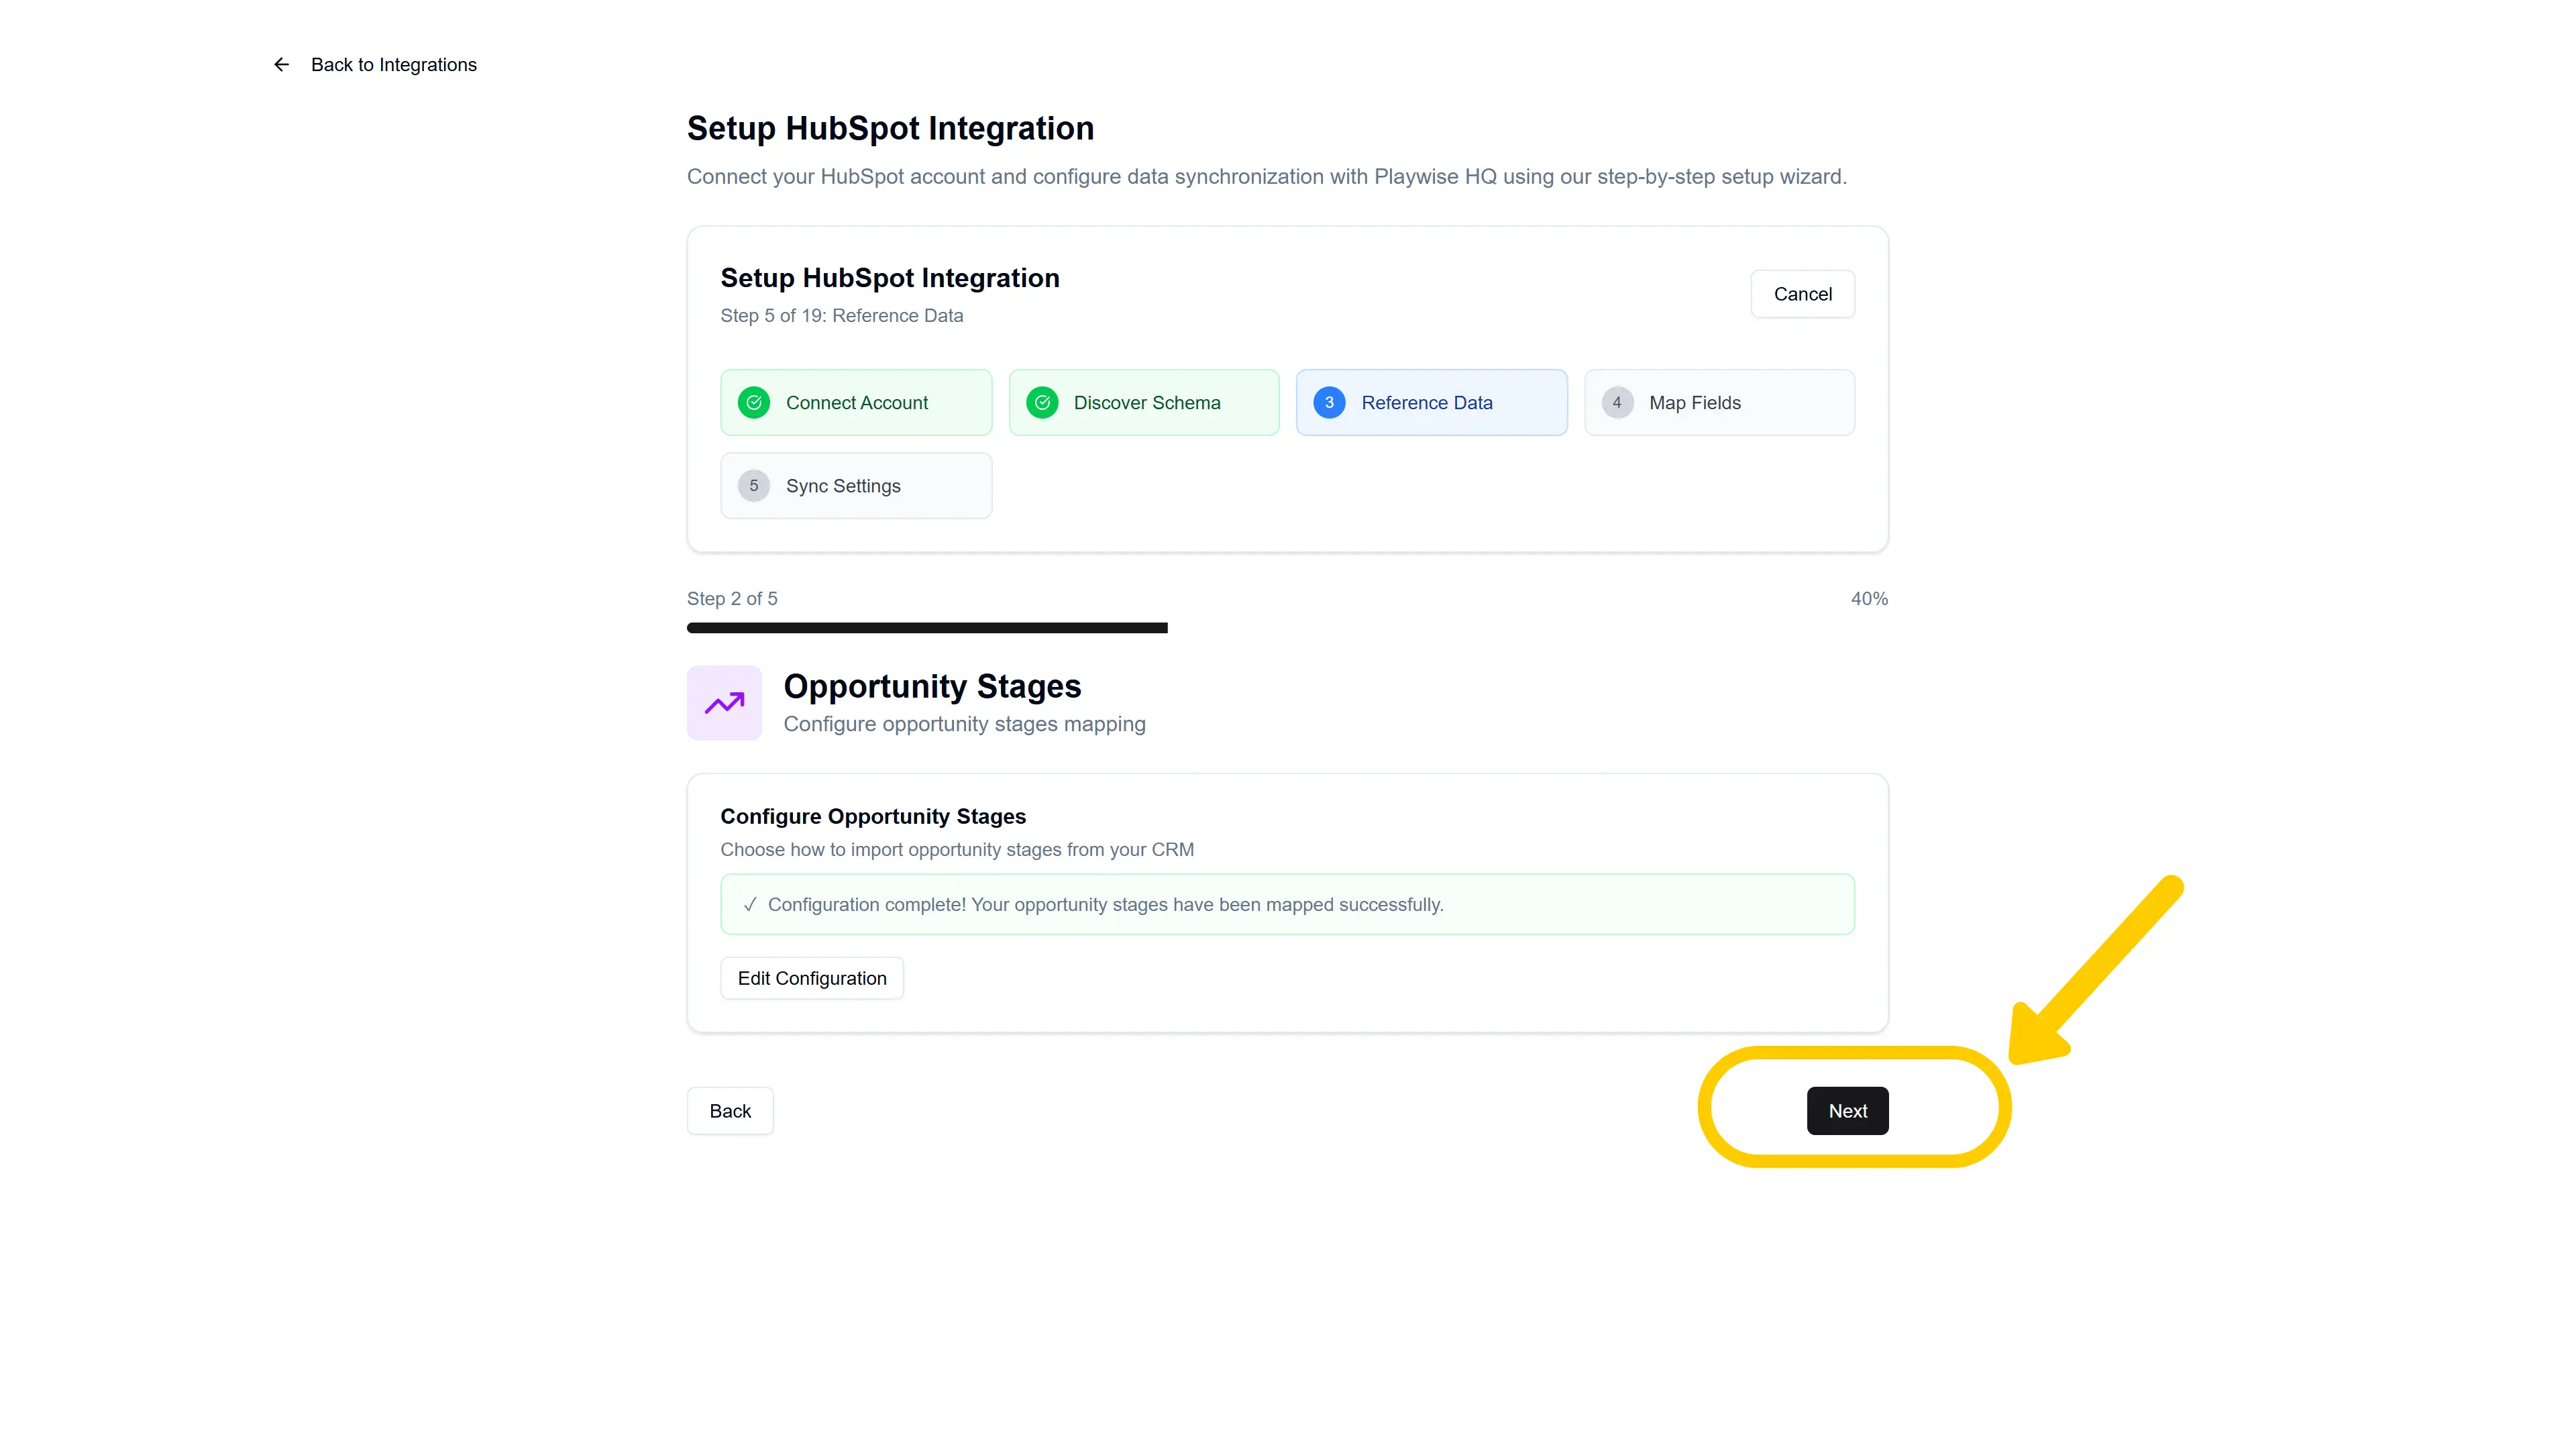Open the Connect Account step
This screenshot has width=2576, height=1449.
click(856, 403)
